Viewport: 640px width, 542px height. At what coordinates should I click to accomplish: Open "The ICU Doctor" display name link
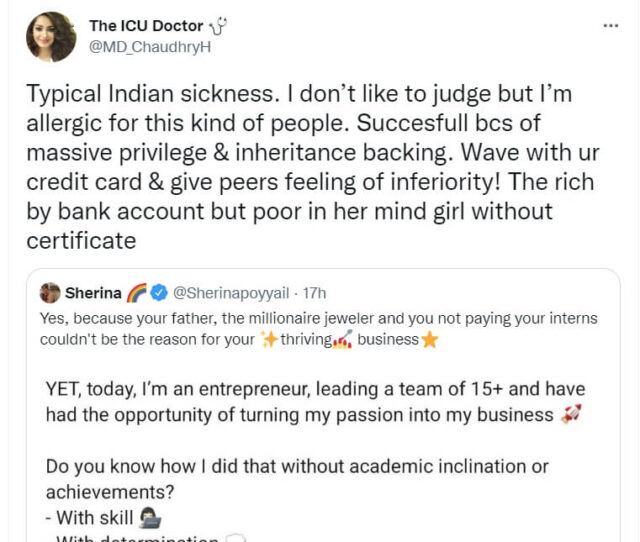point(146,26)
